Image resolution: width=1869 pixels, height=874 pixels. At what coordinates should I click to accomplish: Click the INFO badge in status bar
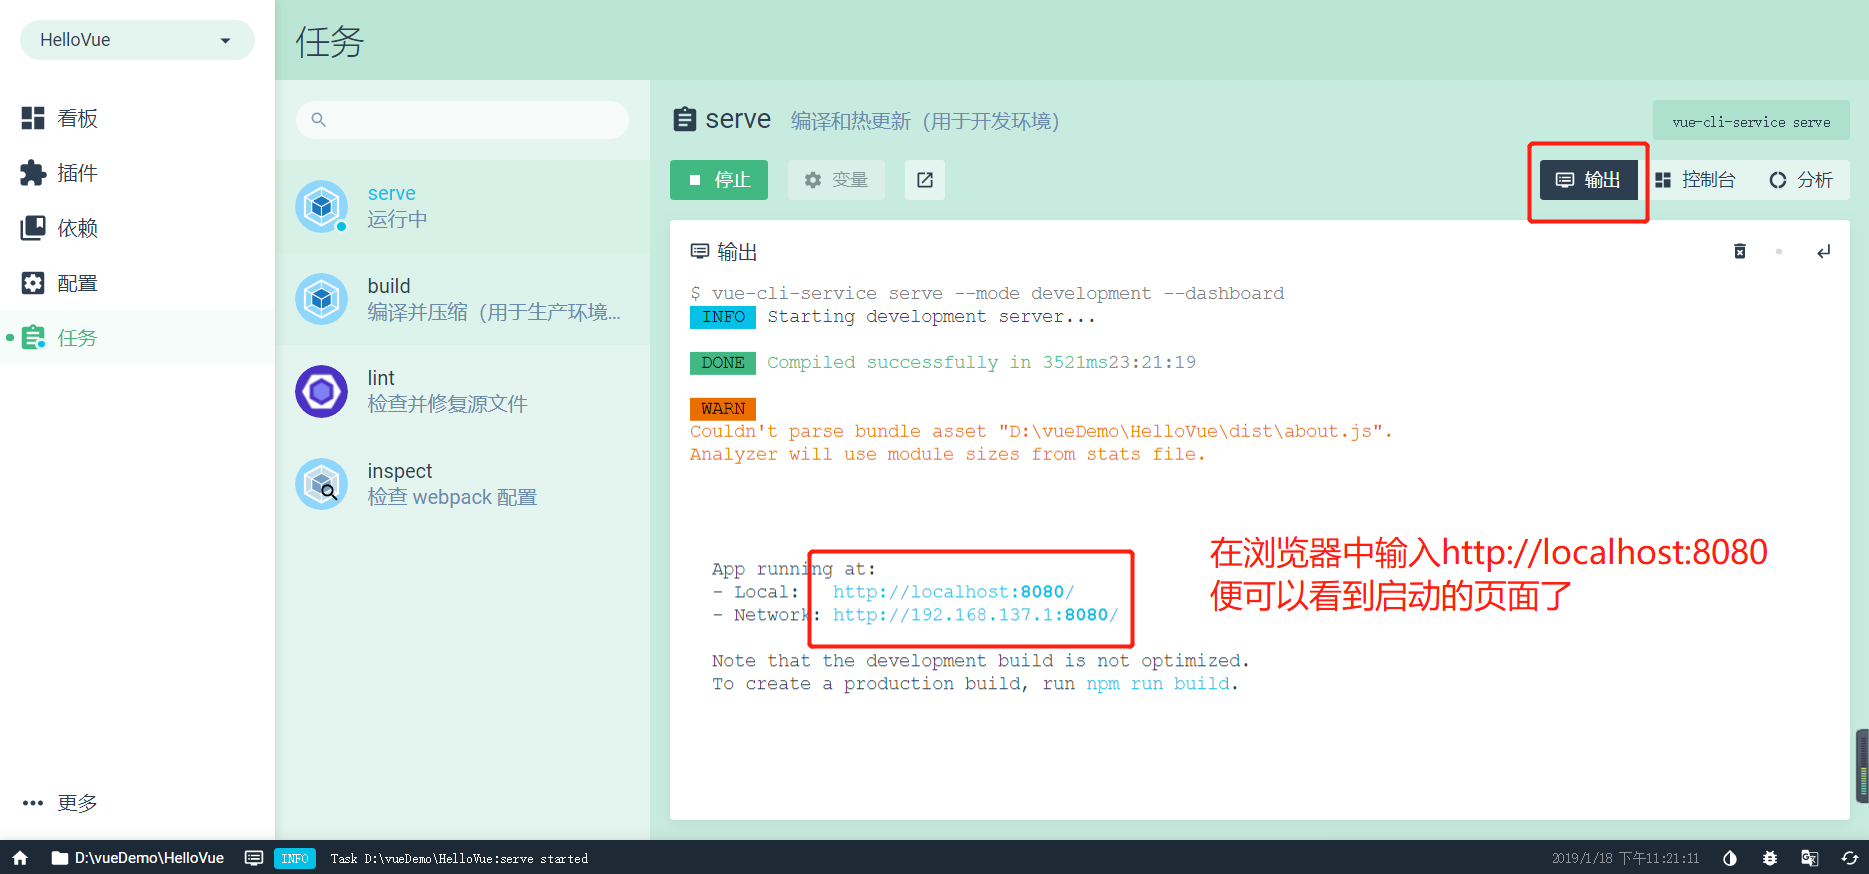point(295,858)
